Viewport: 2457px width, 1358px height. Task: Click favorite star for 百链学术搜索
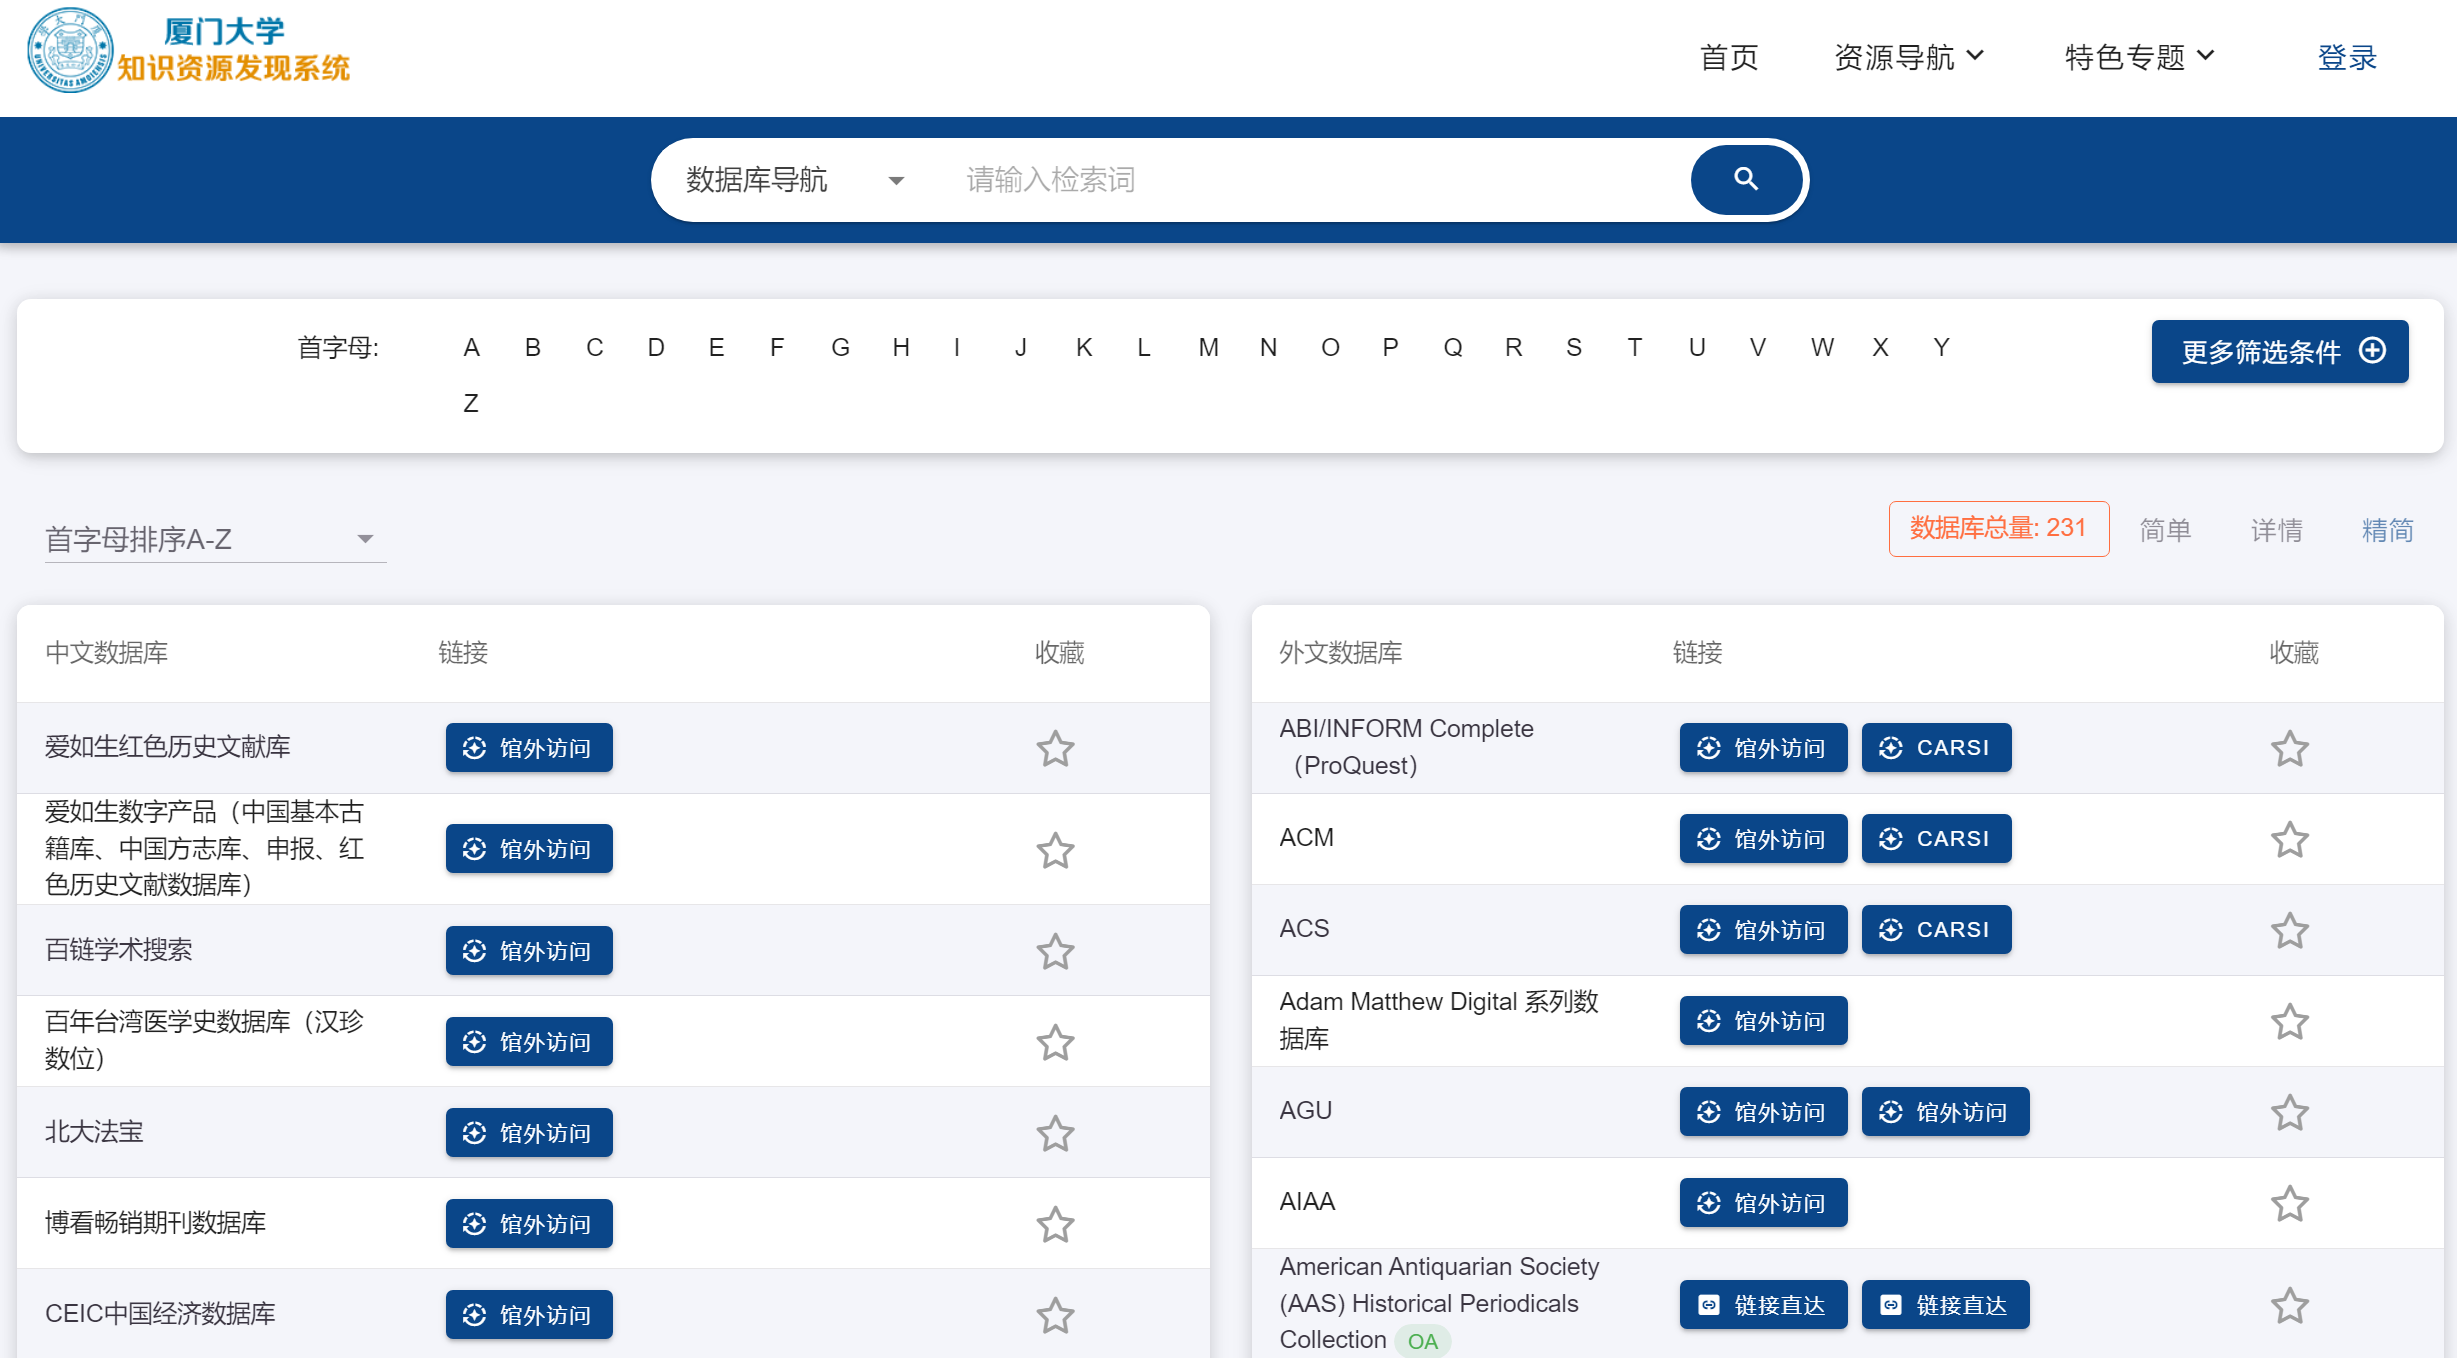(x=1055, y=952)
